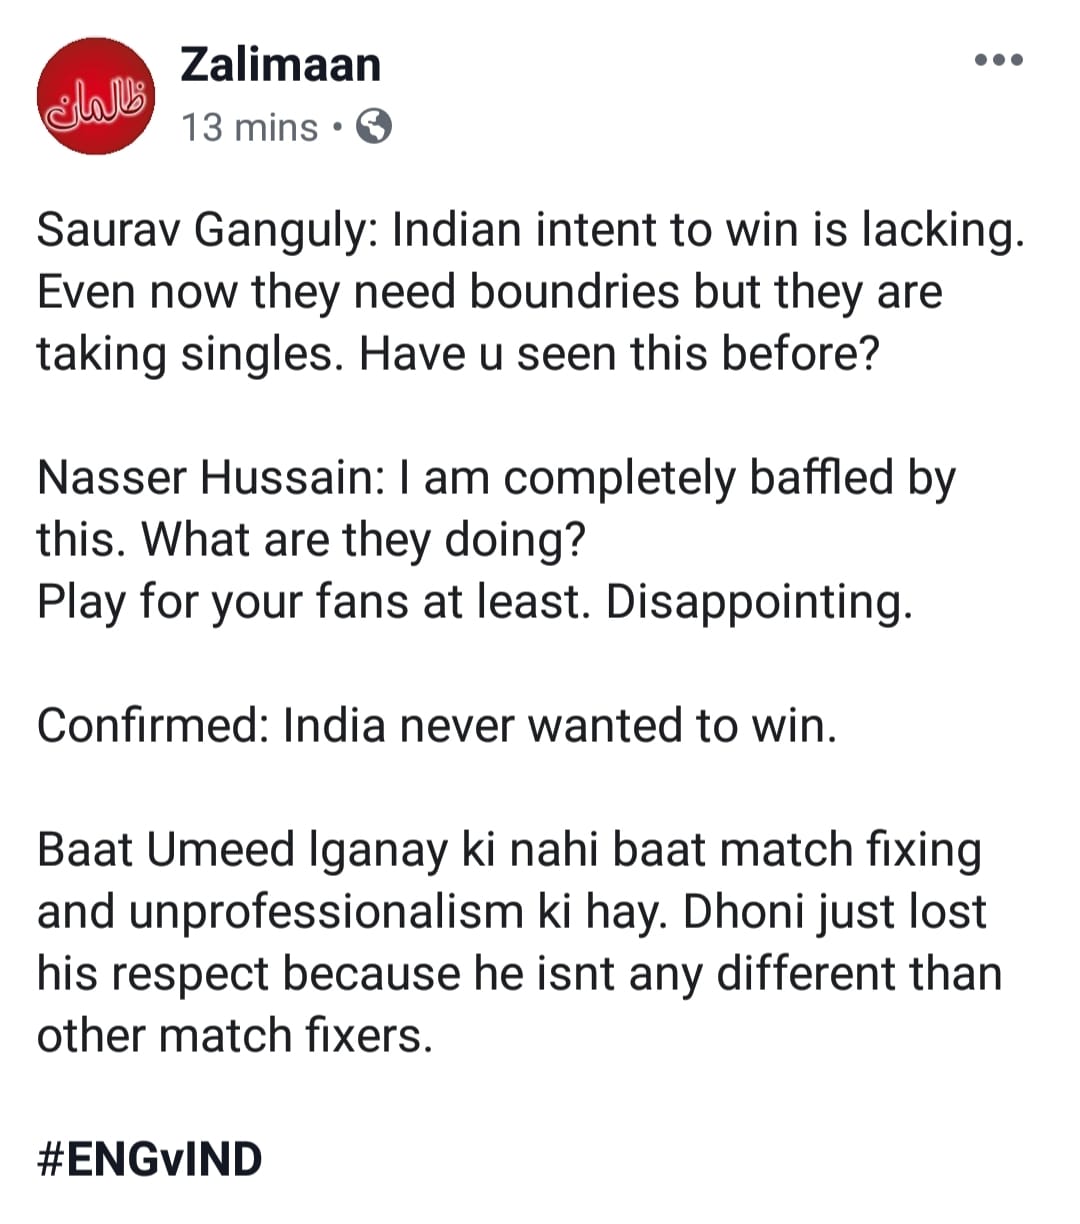Click sentence 'Indian intent to win is lacking.'
The image size is (1080, 1224).
pos(709,231)
